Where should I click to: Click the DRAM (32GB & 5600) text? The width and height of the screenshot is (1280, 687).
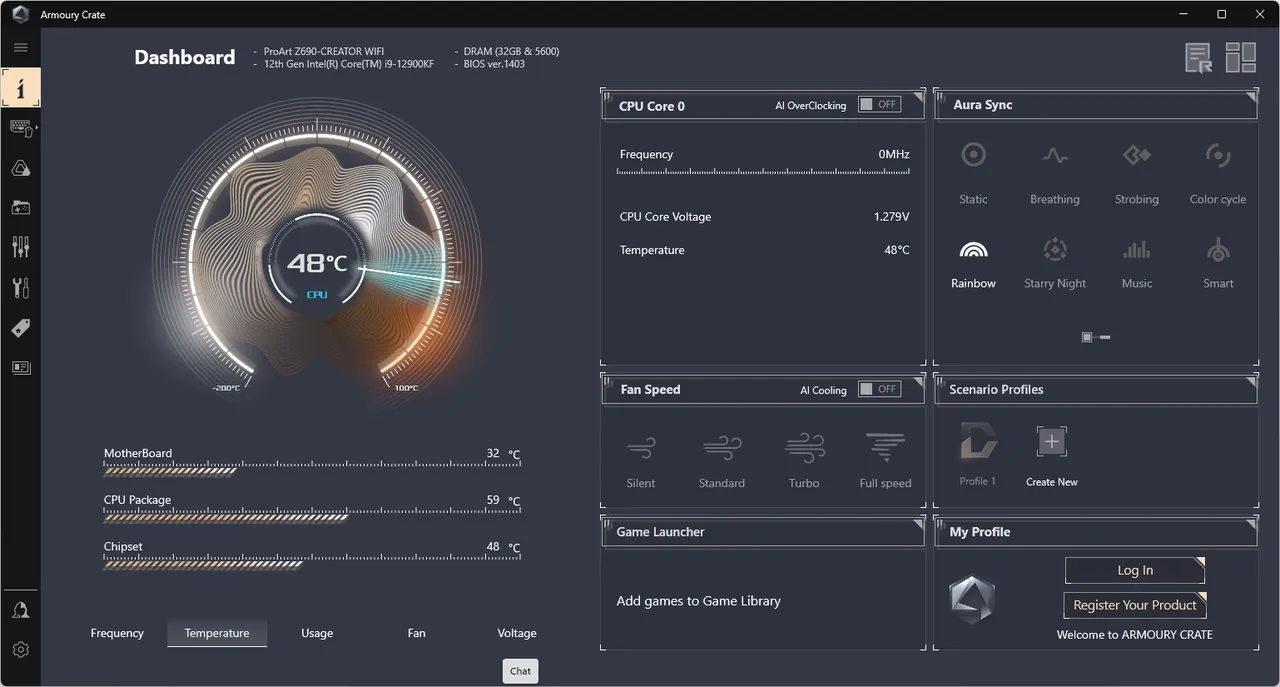click(x=512, y=51)
